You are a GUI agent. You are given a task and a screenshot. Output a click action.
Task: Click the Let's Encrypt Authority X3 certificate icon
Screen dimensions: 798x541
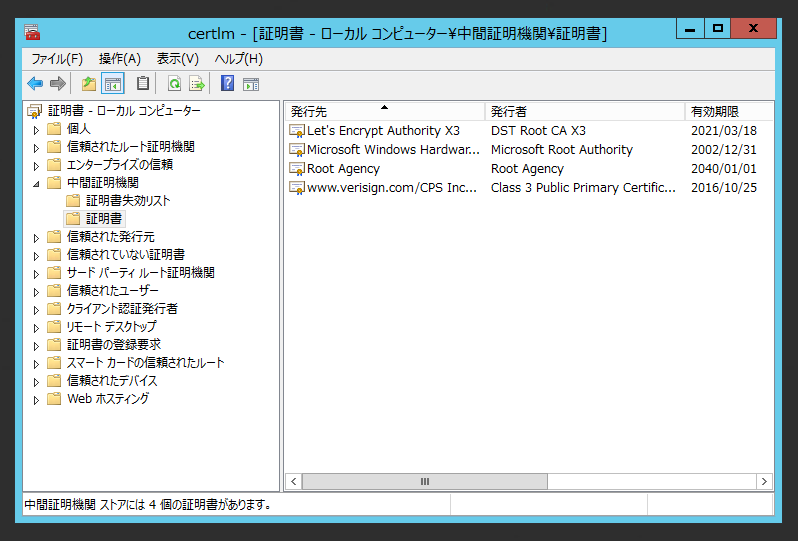(297, 131)
